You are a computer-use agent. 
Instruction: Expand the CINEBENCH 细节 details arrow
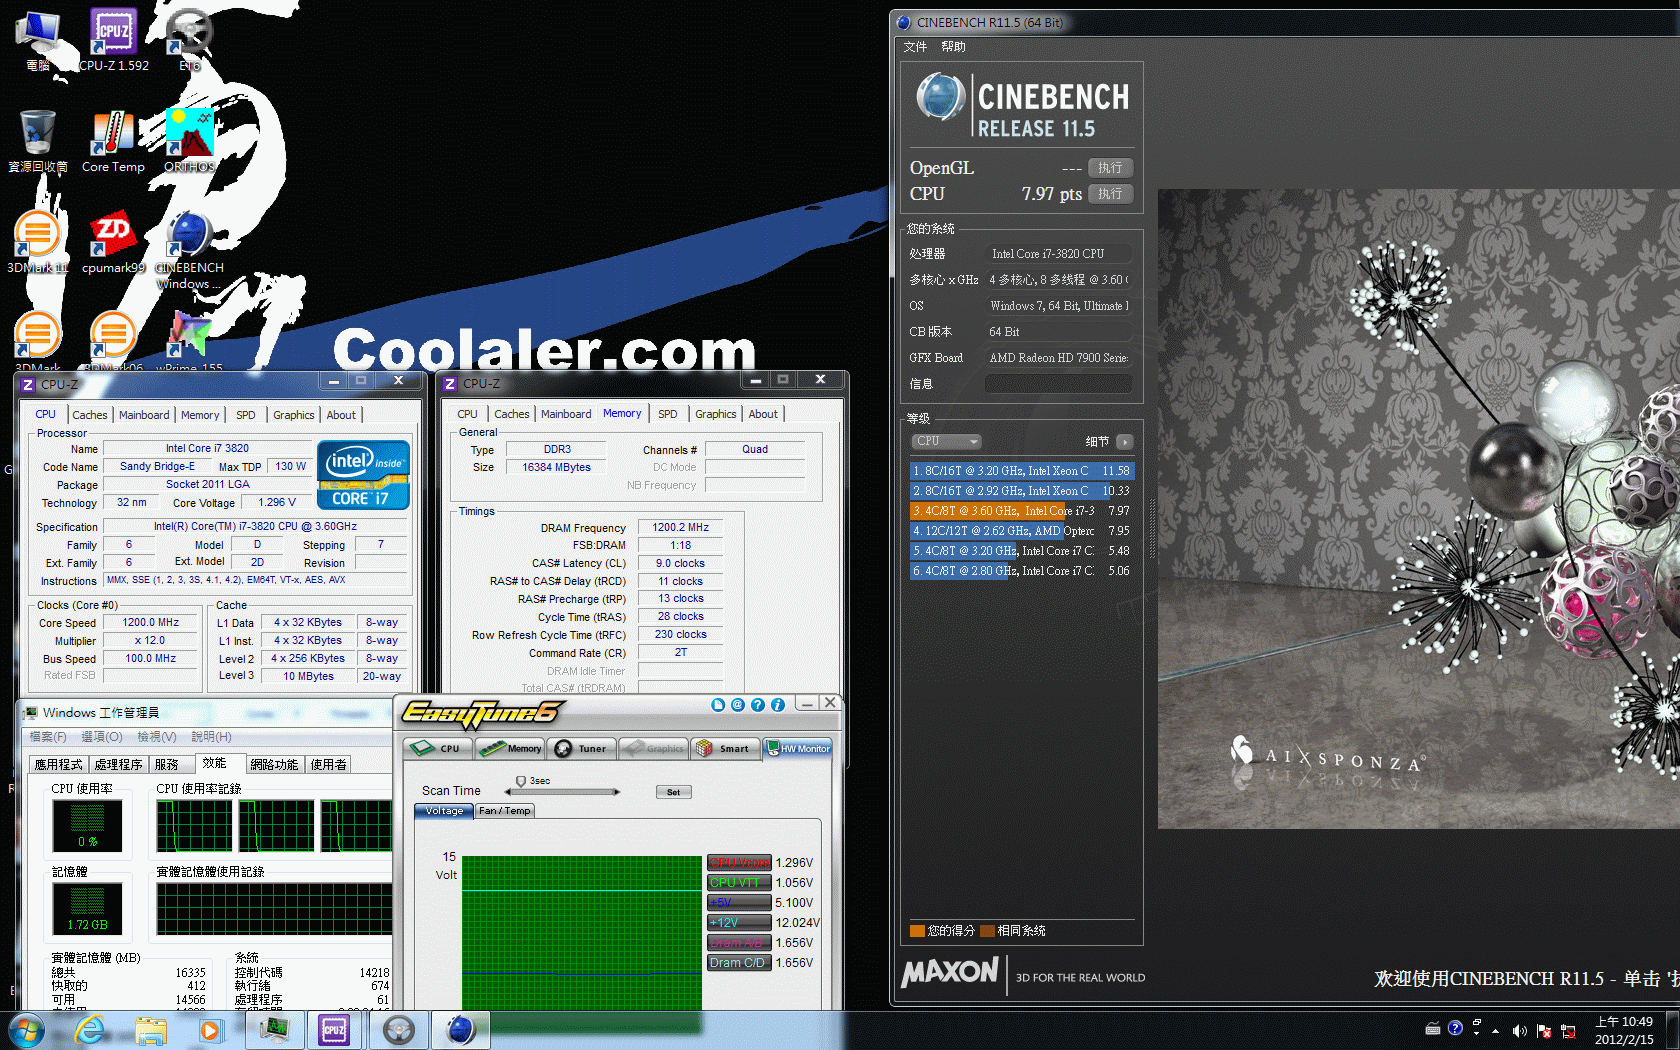pyautogui.click(x=1125, y=441)
